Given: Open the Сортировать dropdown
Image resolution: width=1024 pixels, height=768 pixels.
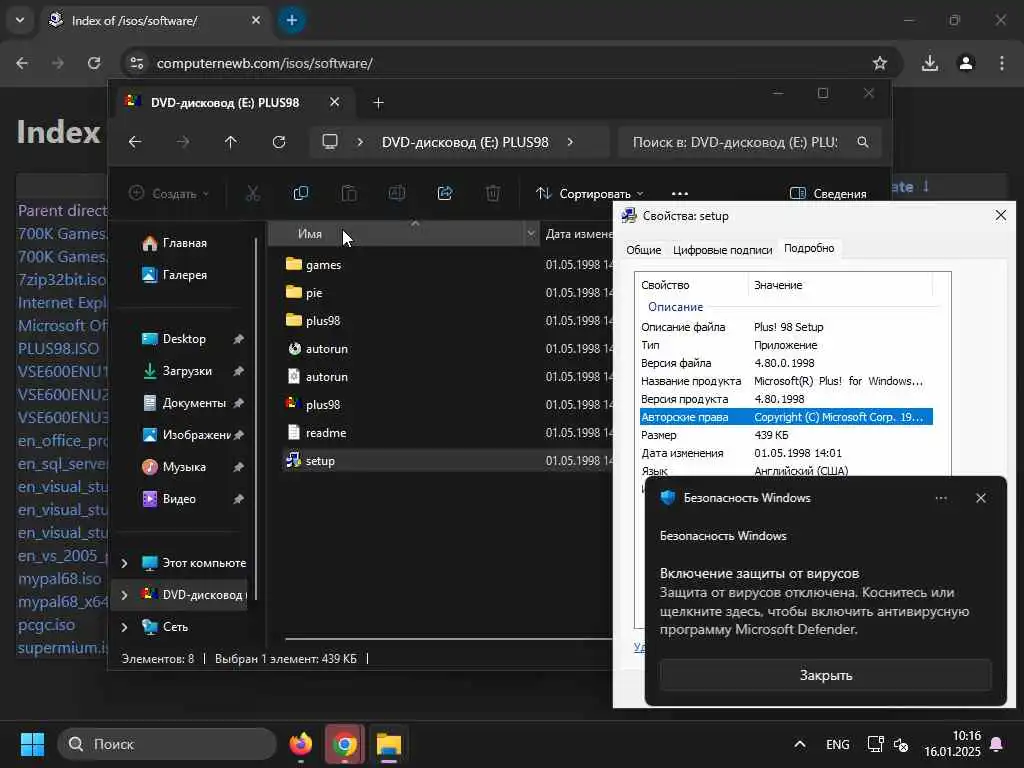Looking at the screenshot, I should coord(590,194).
